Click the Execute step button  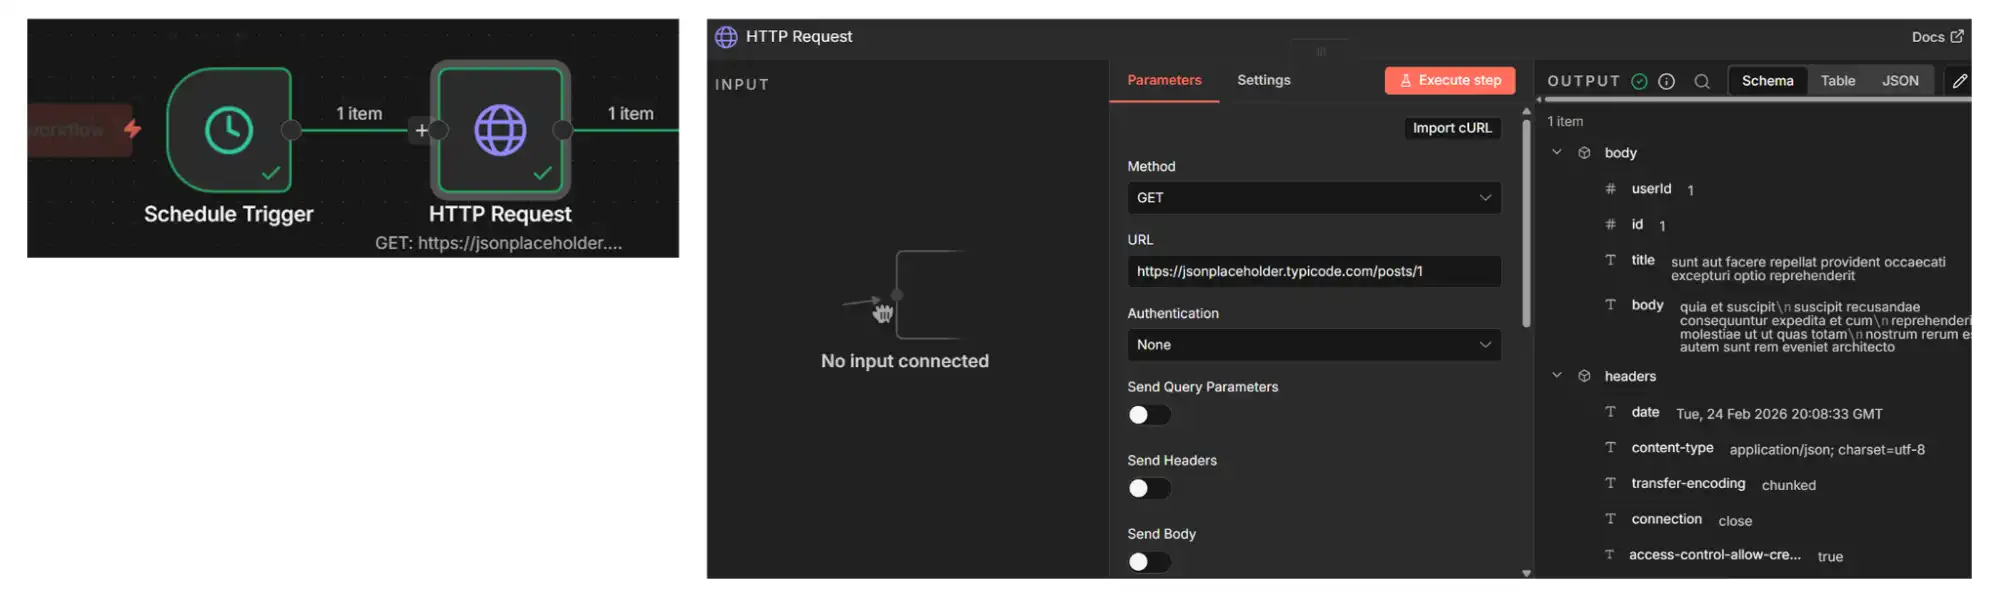coord(1449,80)
